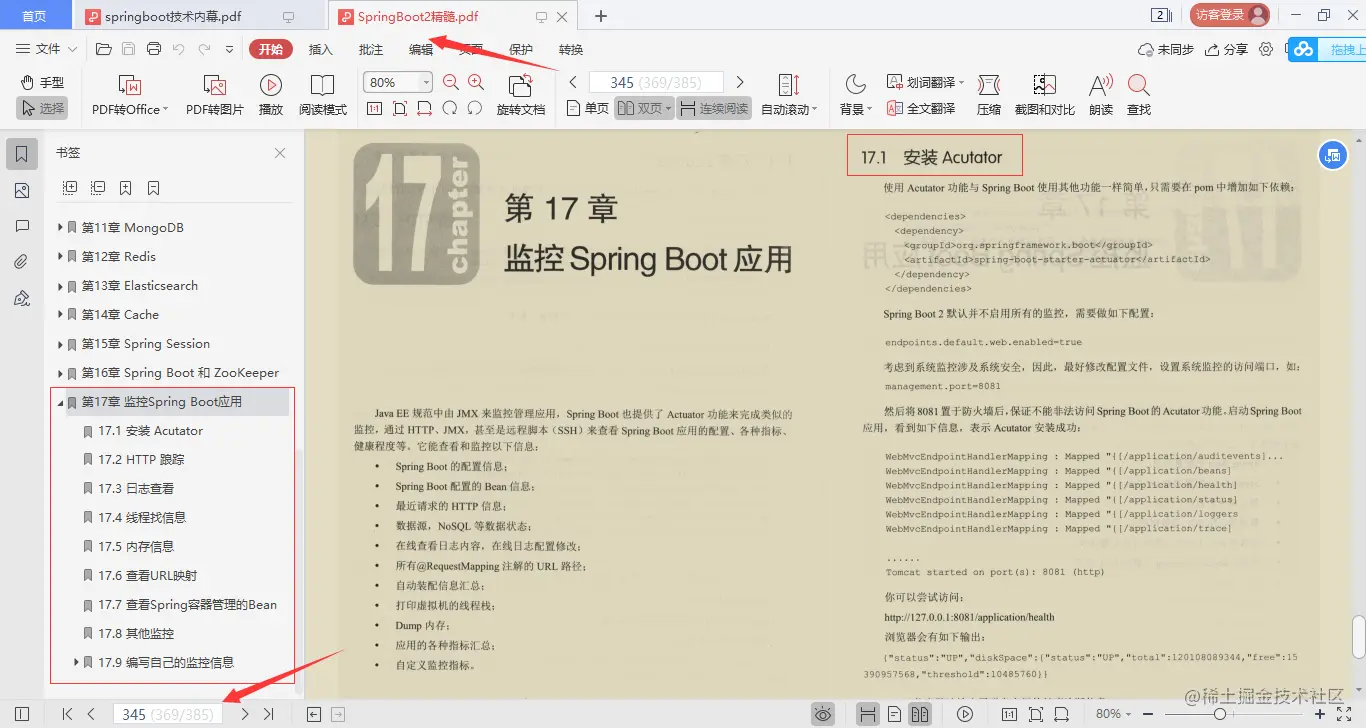This screenshot has width=1366, height=728.
Task: Open the 背景 background dropdown
Action: (856, 96)
